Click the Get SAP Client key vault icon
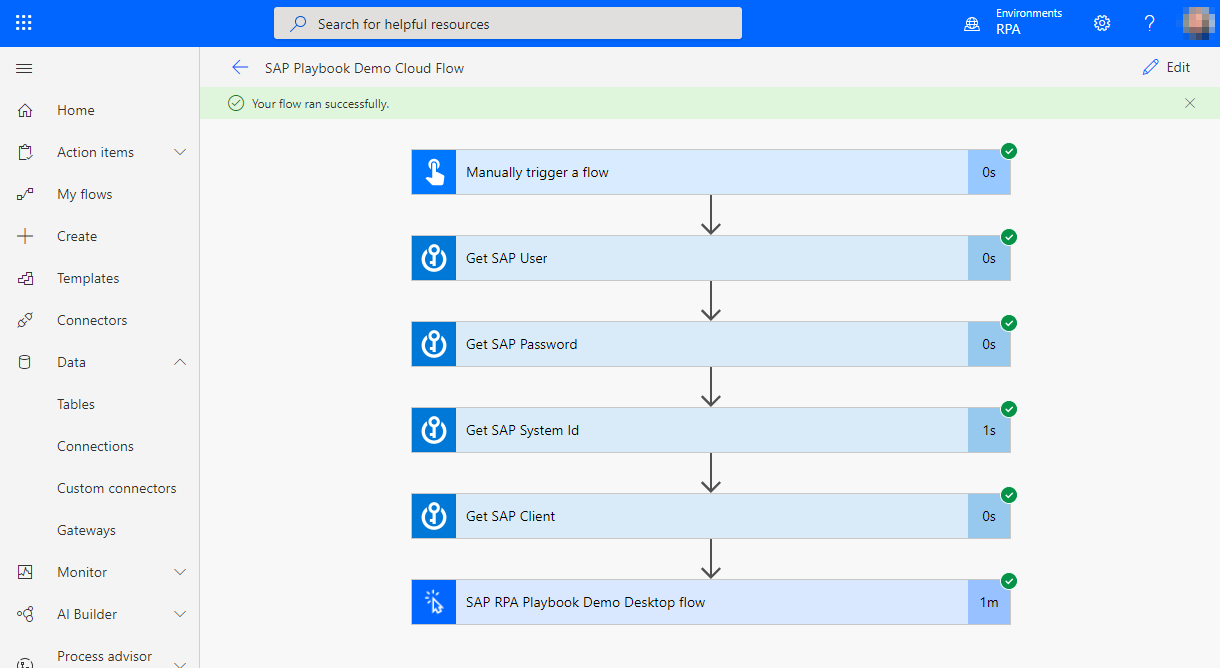Viewport: 1220px width, 668px height. coord(434,516)
